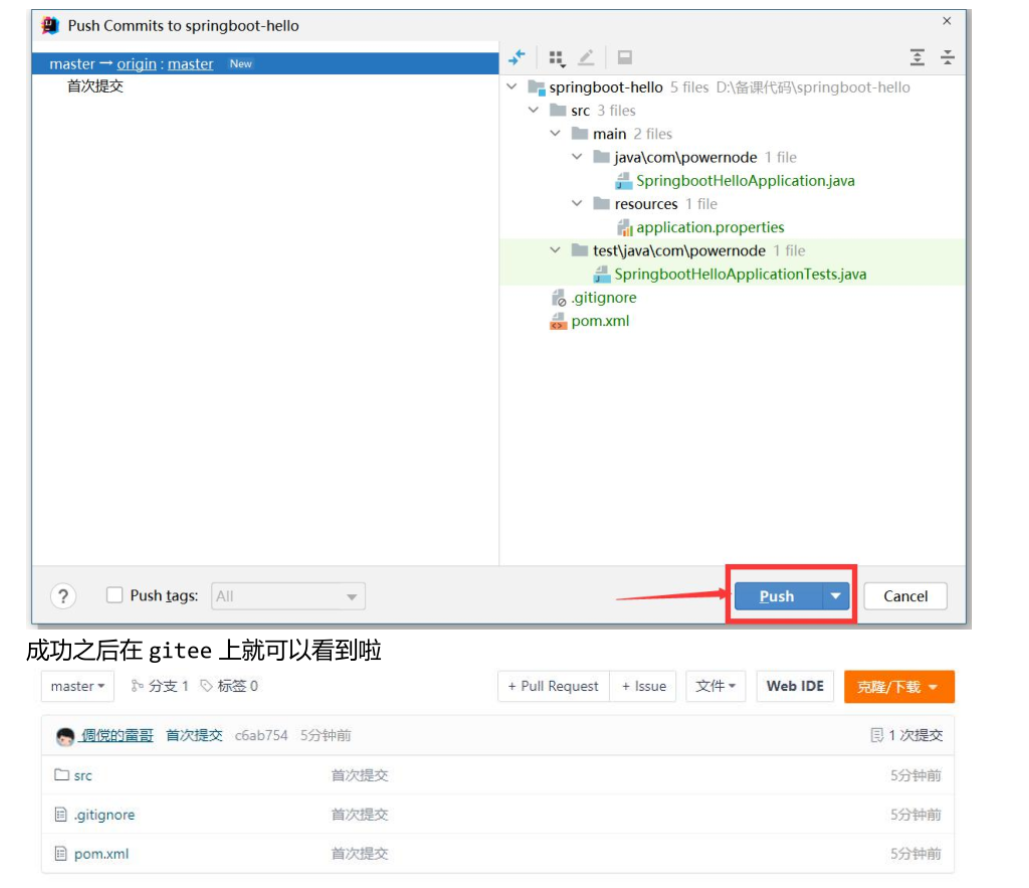Open the 文件 dropdown on Gitee

pyautogui.click(x=715, y=686)
